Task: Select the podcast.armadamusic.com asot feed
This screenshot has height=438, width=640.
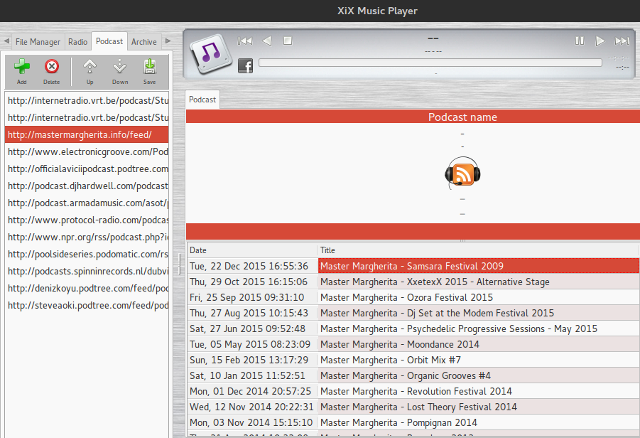Action: coord(87,203)
